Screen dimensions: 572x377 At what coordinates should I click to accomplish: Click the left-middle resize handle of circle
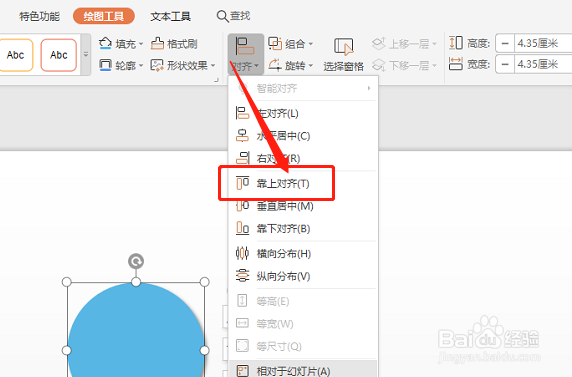[66, 350]
